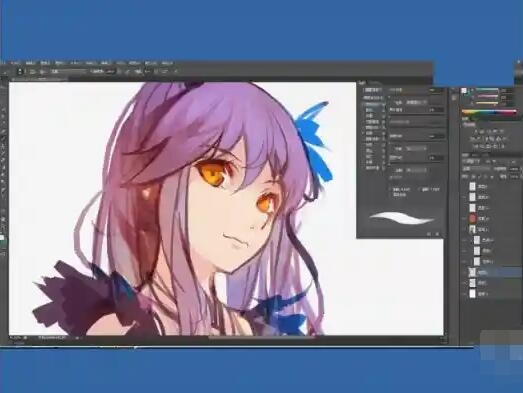Open the Size Jitter Control dropdown
Screen dimensions: 523x393
pos(416,102)
